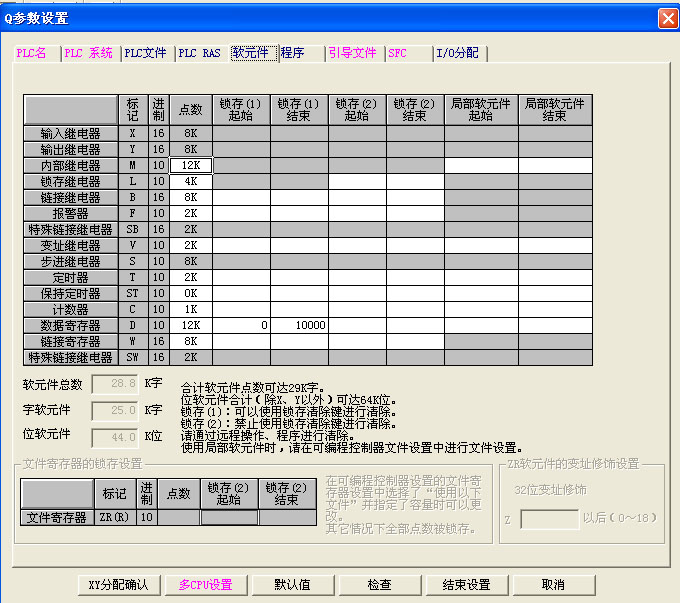The width and height of the screenshot is (680, 603).
Task: Open the PLC 系统 tab
Action: coord(88,54)
